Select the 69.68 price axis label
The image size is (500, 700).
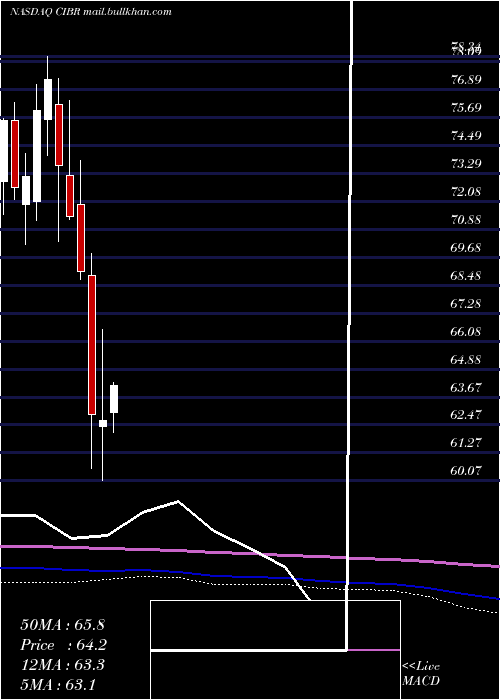pos(467,248)
